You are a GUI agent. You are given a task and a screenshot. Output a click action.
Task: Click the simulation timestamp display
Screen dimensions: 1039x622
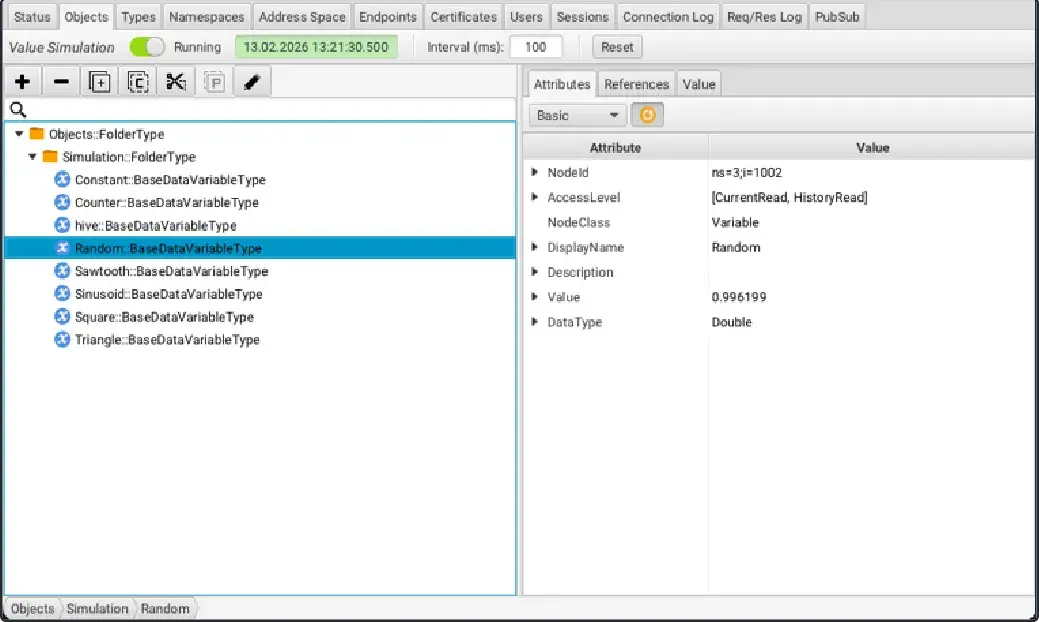(316, 47)
